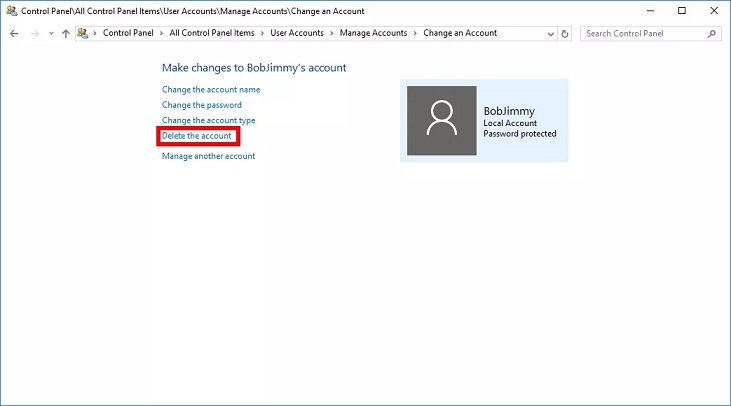Expand the chevron after User Accounts breadcrumb
This screenshot has width=731, height=406.
tap(332, 33)
